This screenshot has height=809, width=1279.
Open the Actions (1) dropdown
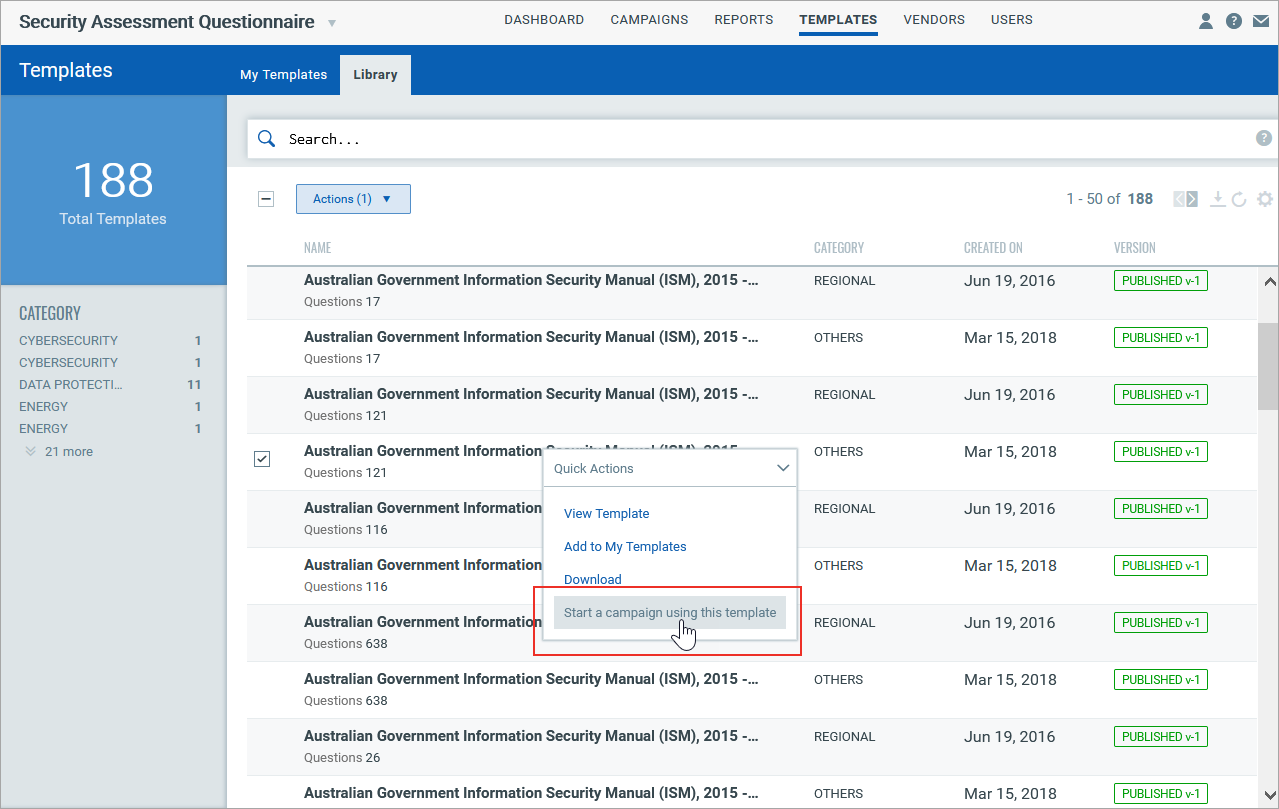(353, 199)
